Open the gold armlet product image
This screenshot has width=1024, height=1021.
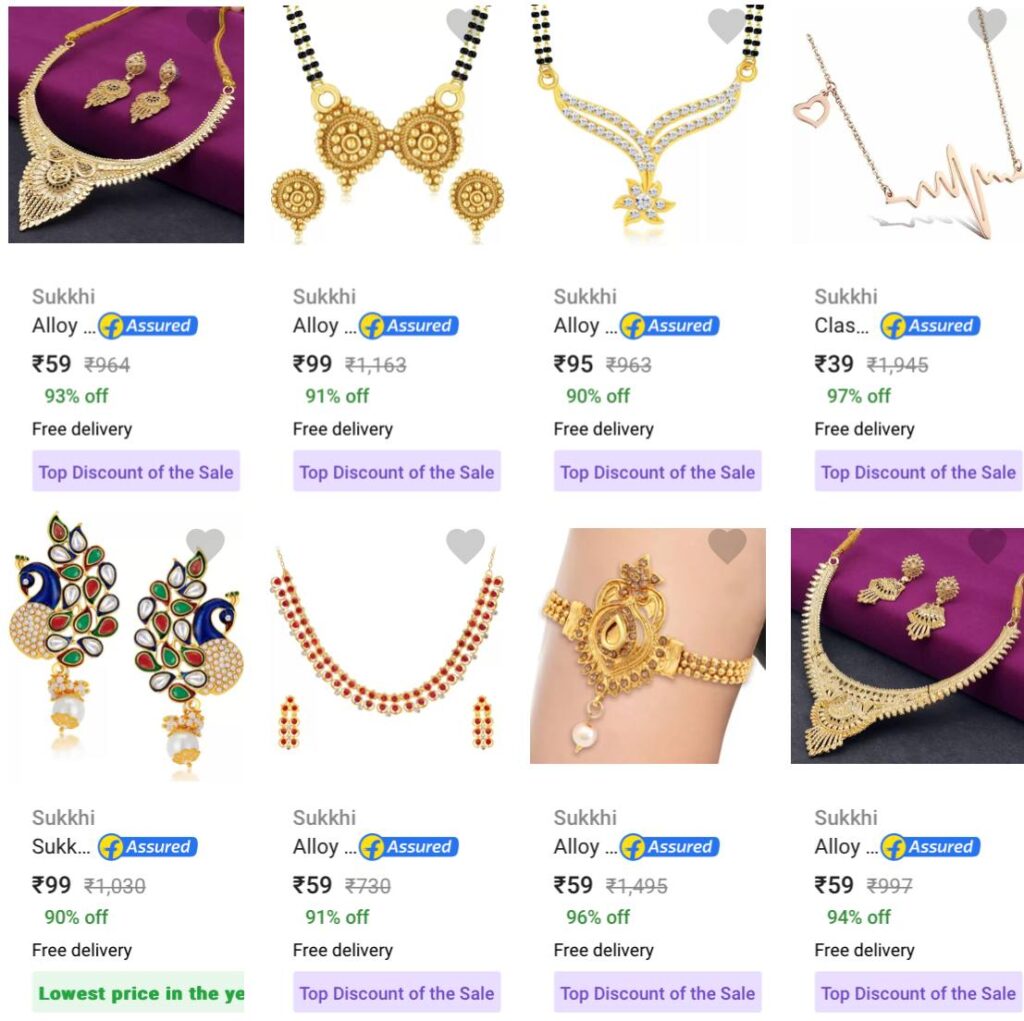pos(648,645)
